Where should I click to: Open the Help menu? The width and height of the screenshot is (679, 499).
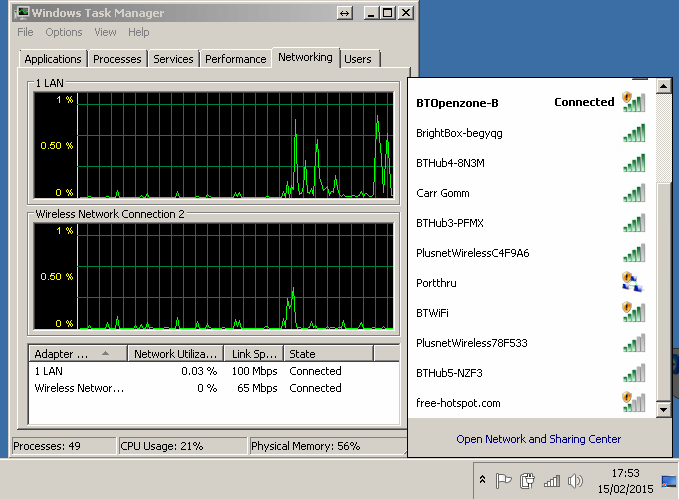point(139,32)
